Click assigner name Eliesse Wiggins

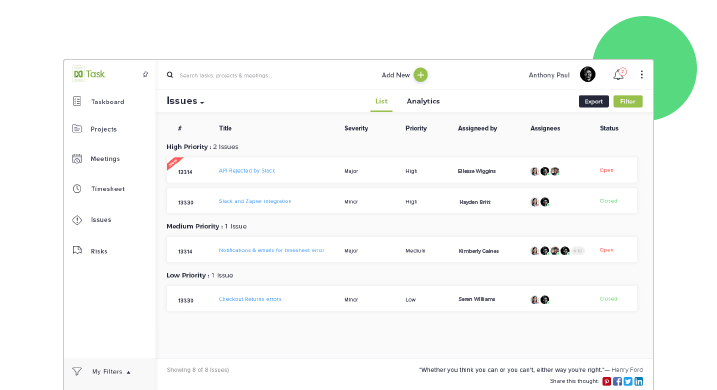tap(476, 171)
